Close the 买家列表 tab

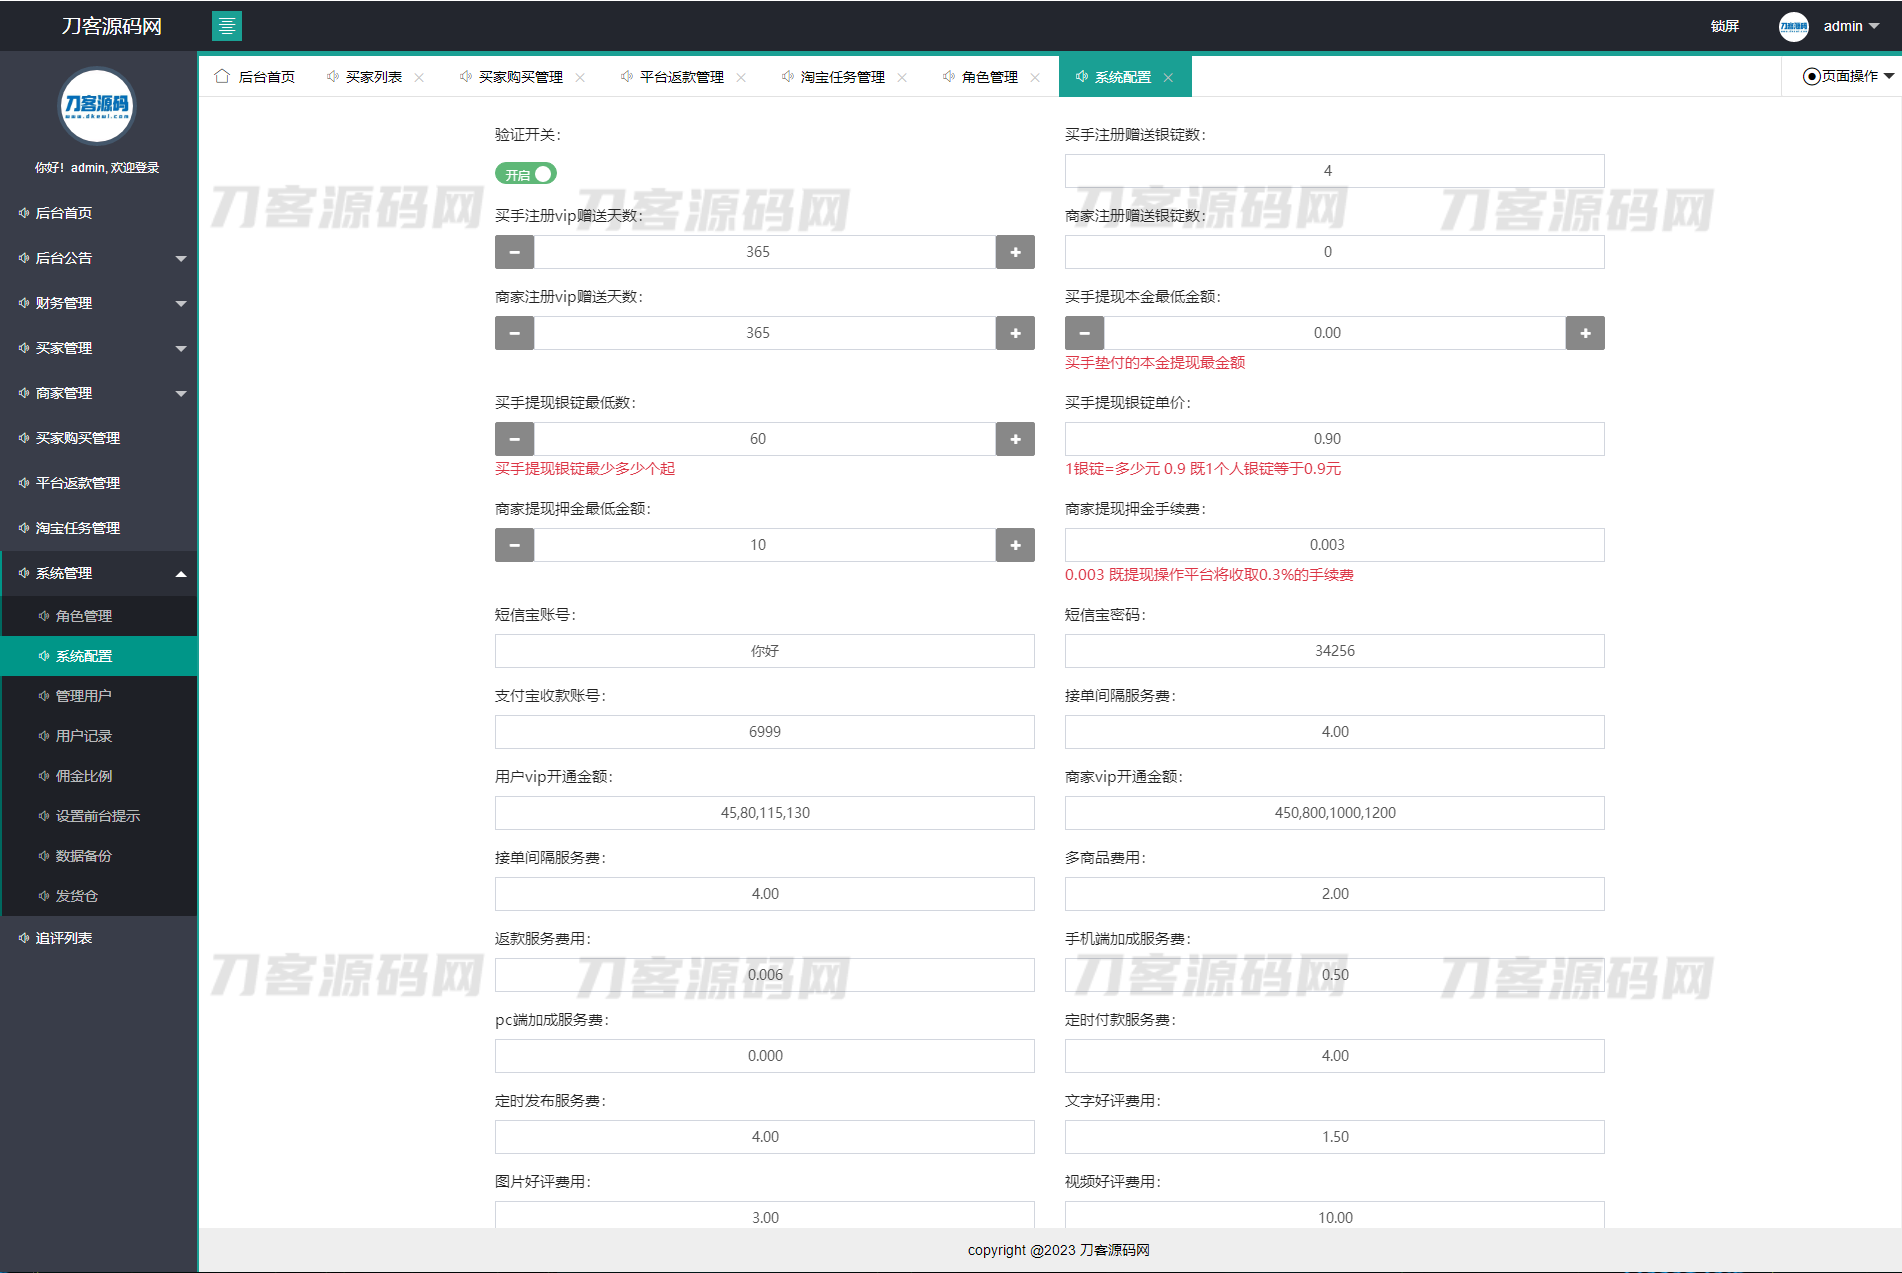pos(419,78)
